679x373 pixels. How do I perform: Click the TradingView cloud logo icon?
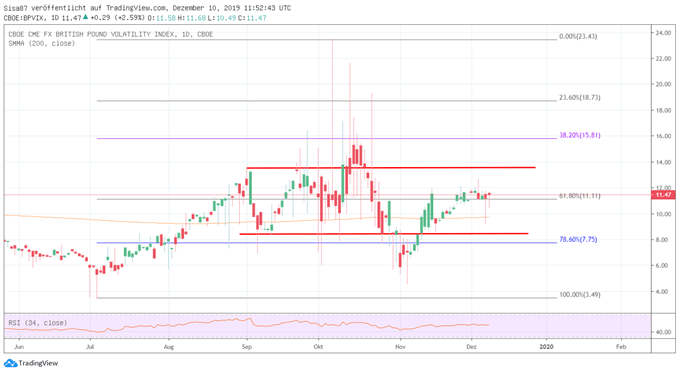pyautogui.click(x=10, y=363)
